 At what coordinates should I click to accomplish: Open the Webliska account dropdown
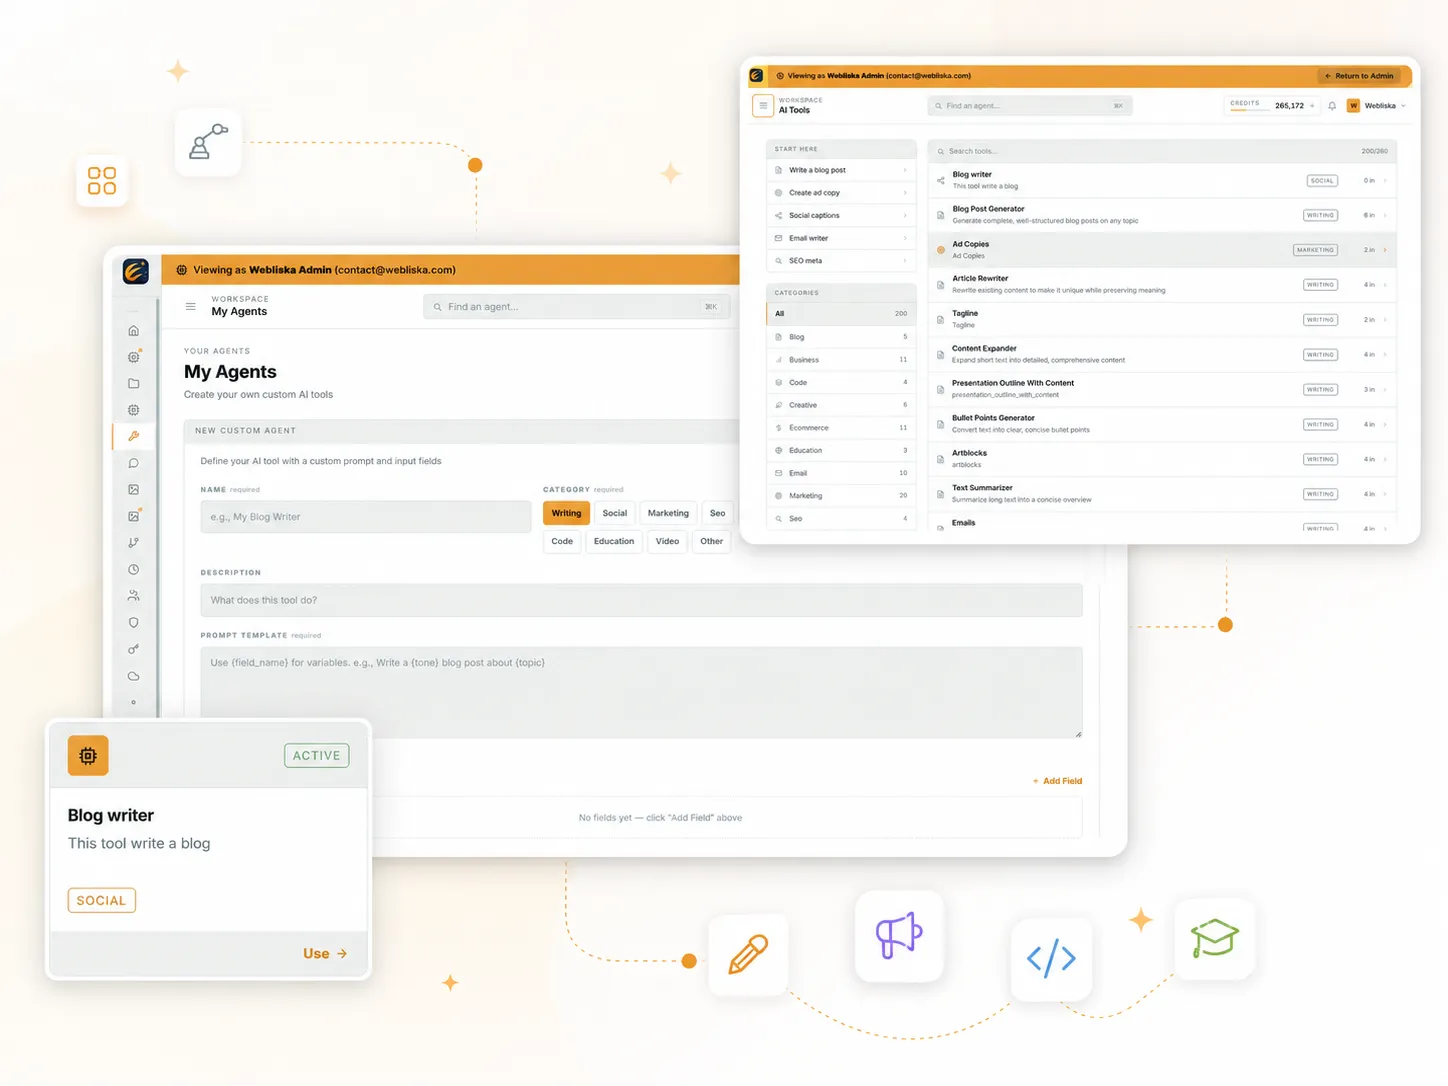pyautogui.click(x=1376, y=106)
